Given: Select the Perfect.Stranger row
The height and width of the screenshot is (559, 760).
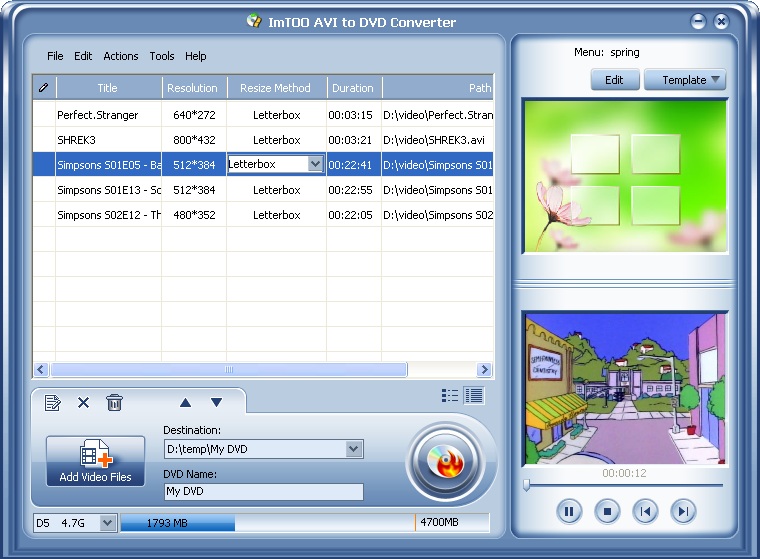Looking at the screenshot, I should (x=263, y=115).
